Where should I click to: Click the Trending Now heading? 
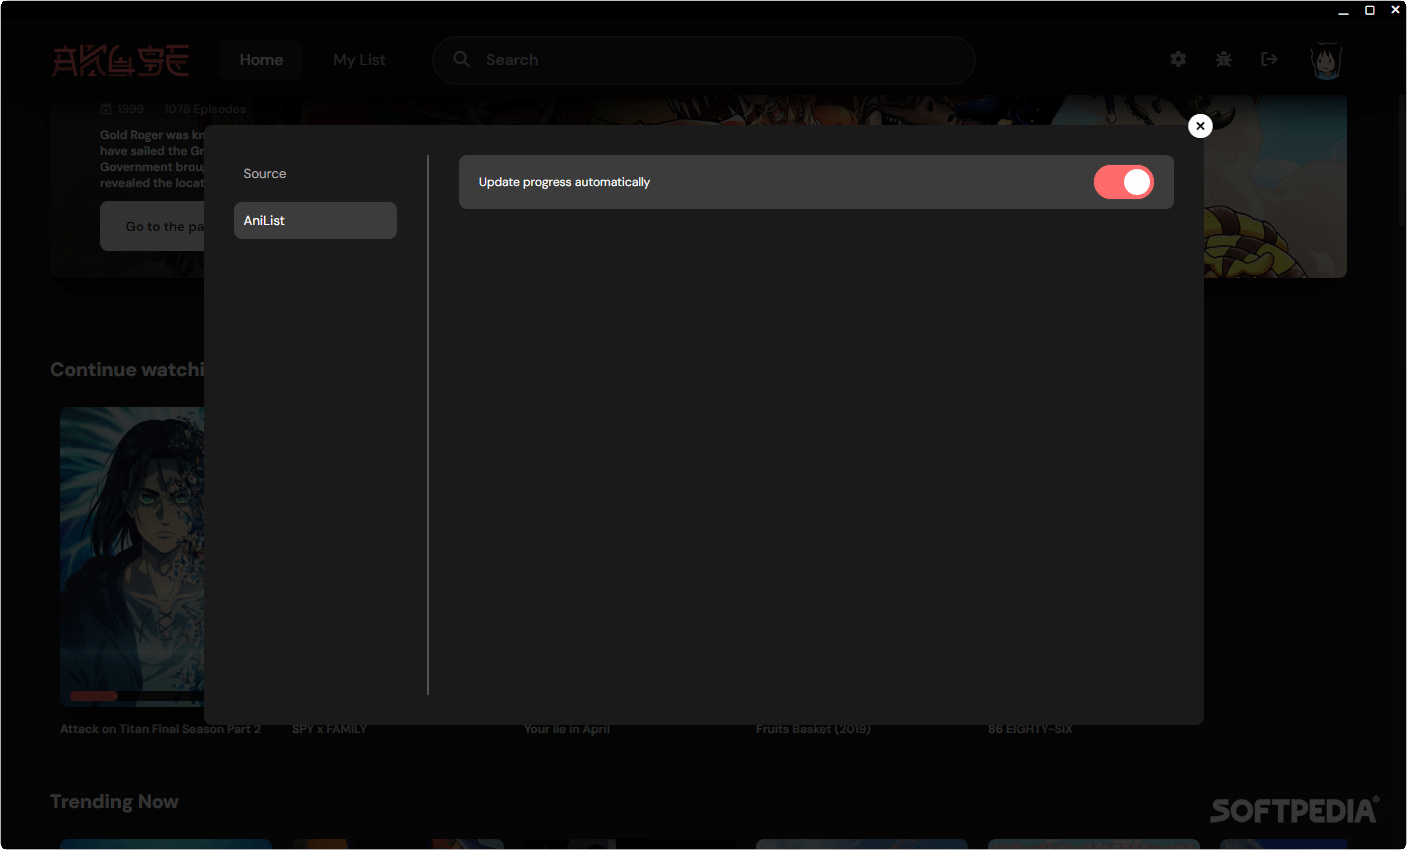(114, 802)
